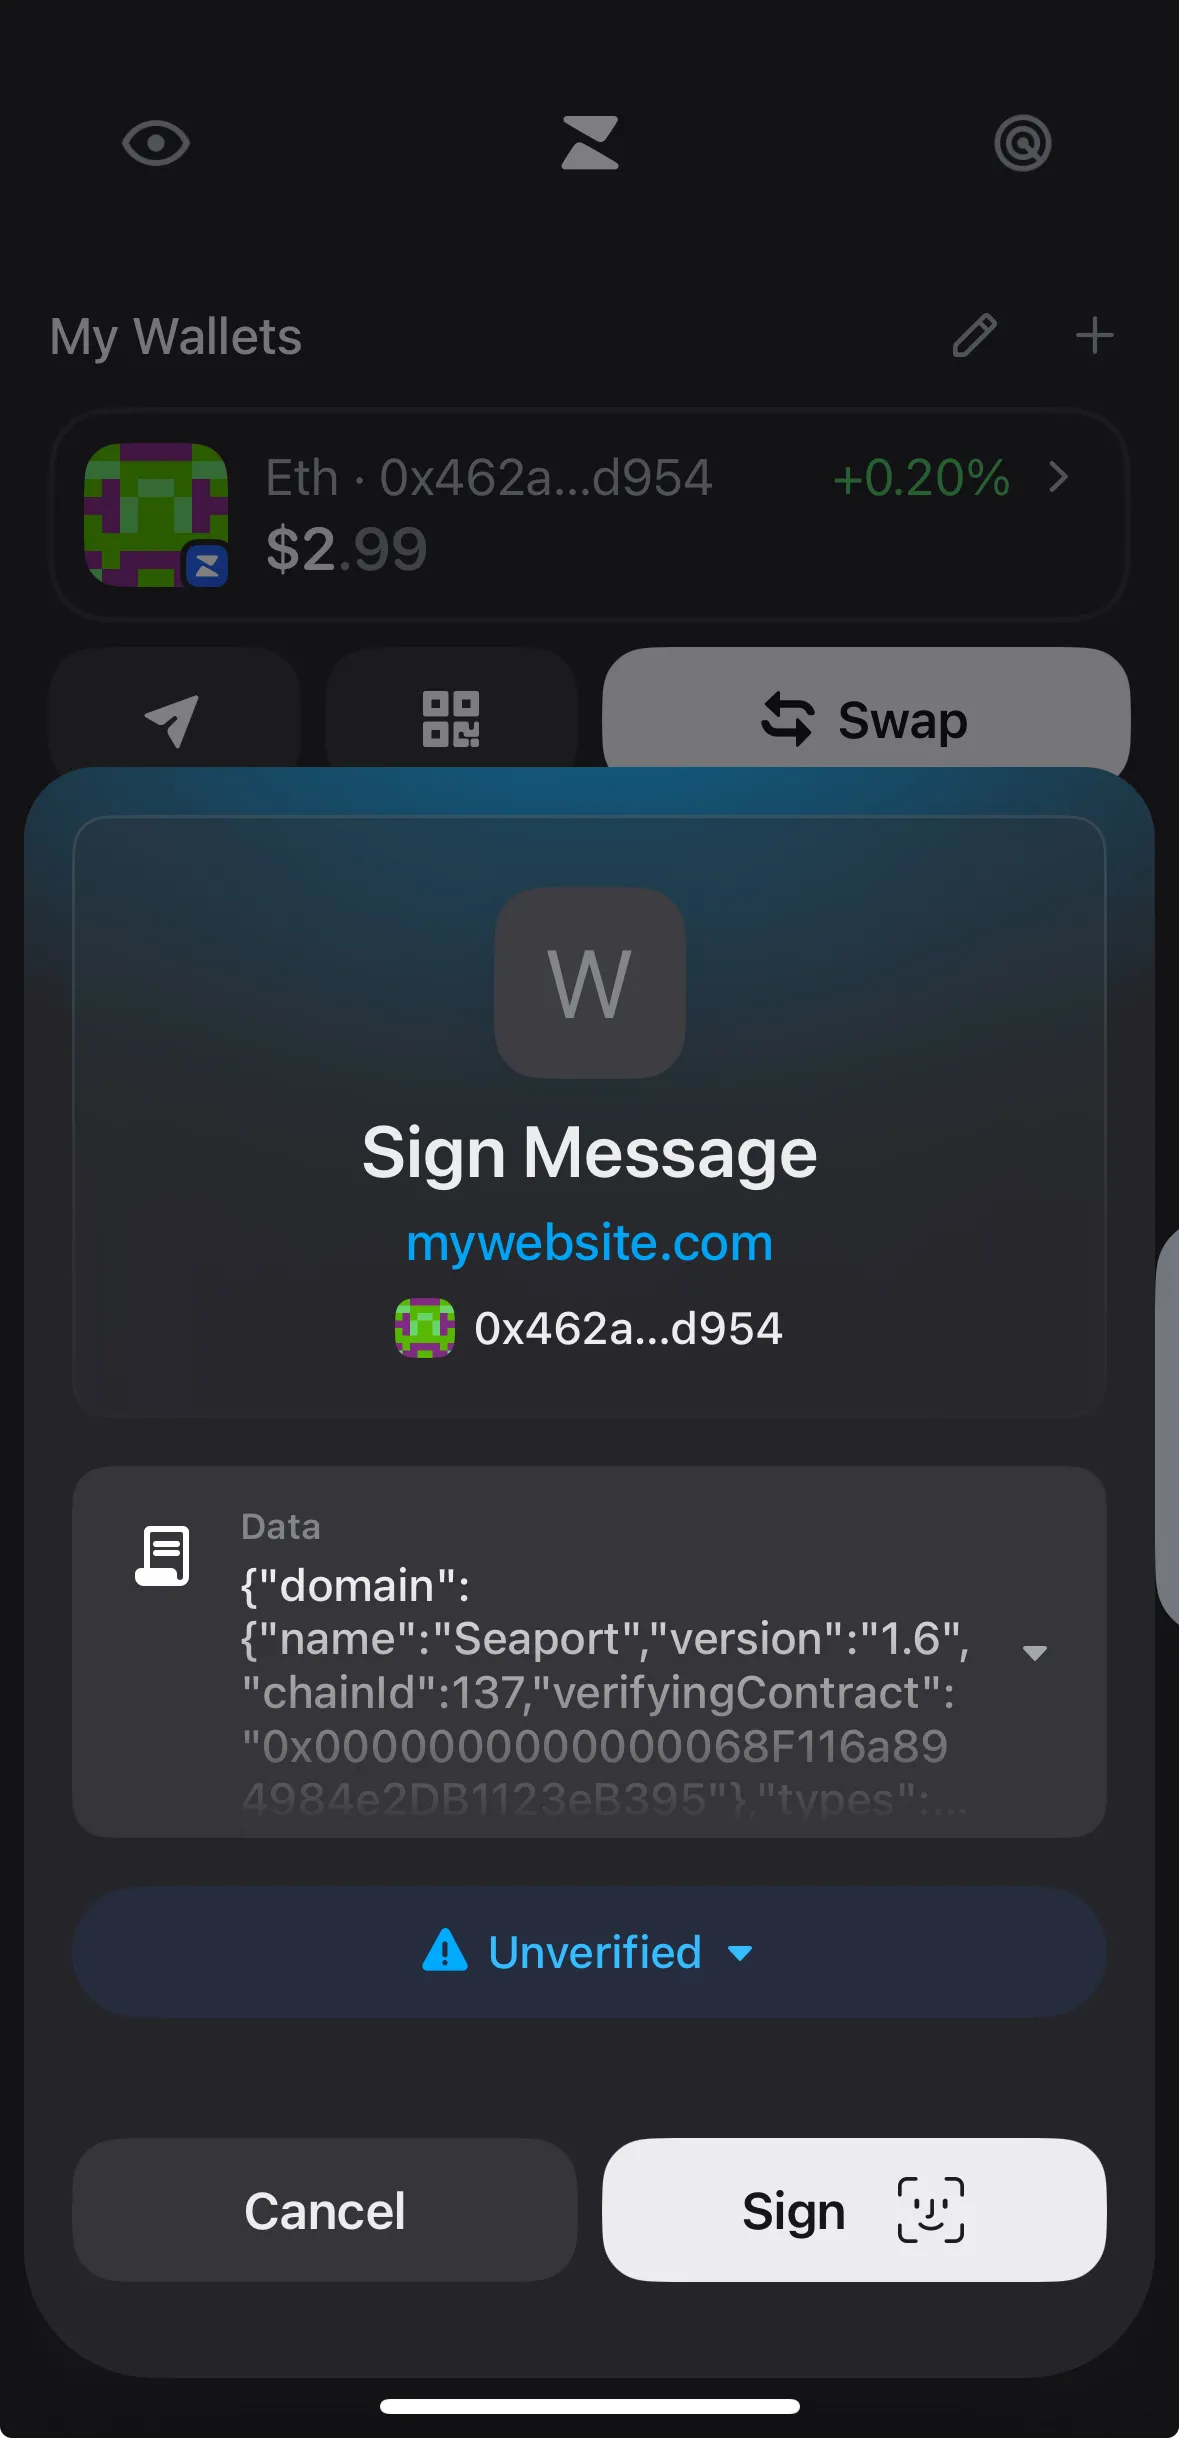Open the Eth 0x462a...d954 wallet row
Viewport: 1179px width, 2438px height.
pyautogui.click(x=590, y=515)
